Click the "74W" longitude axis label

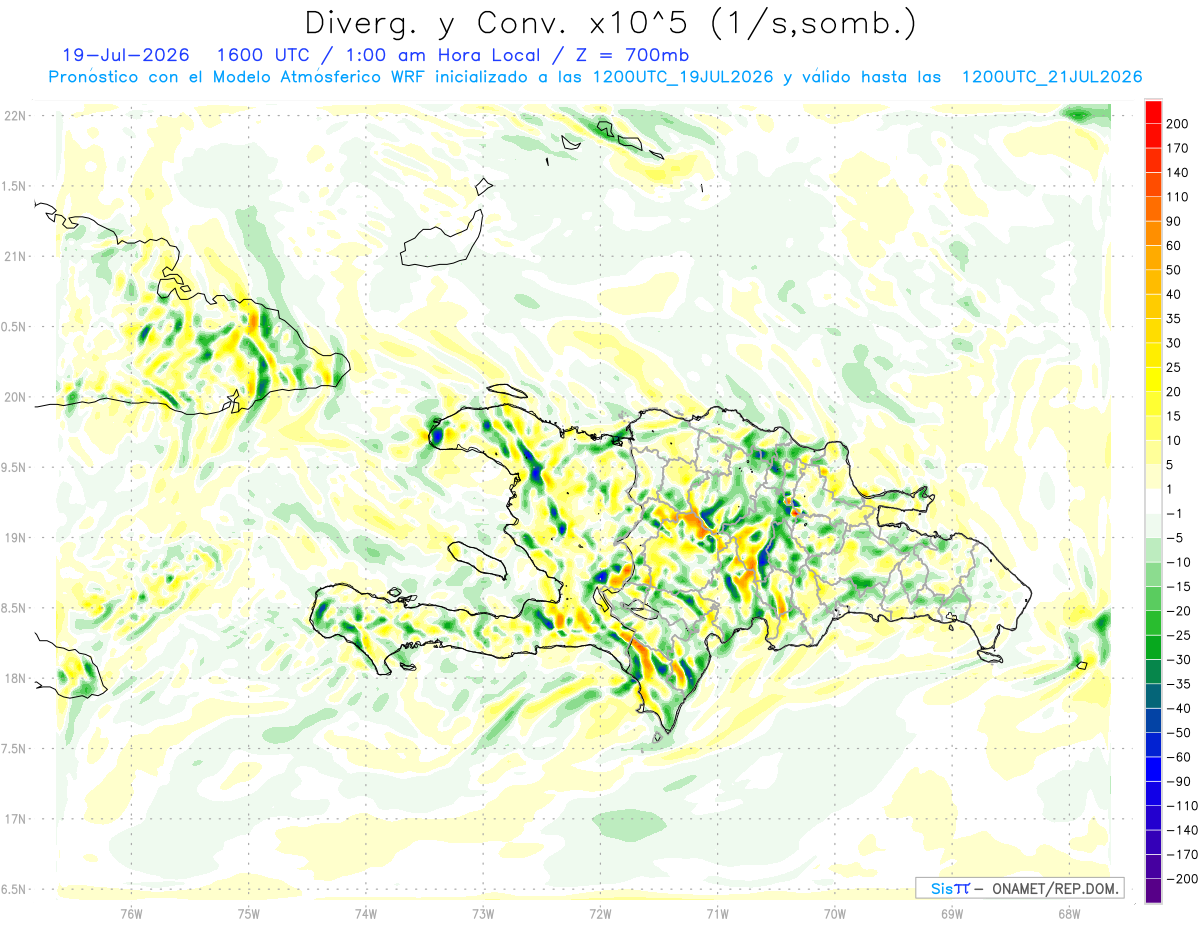366,913
